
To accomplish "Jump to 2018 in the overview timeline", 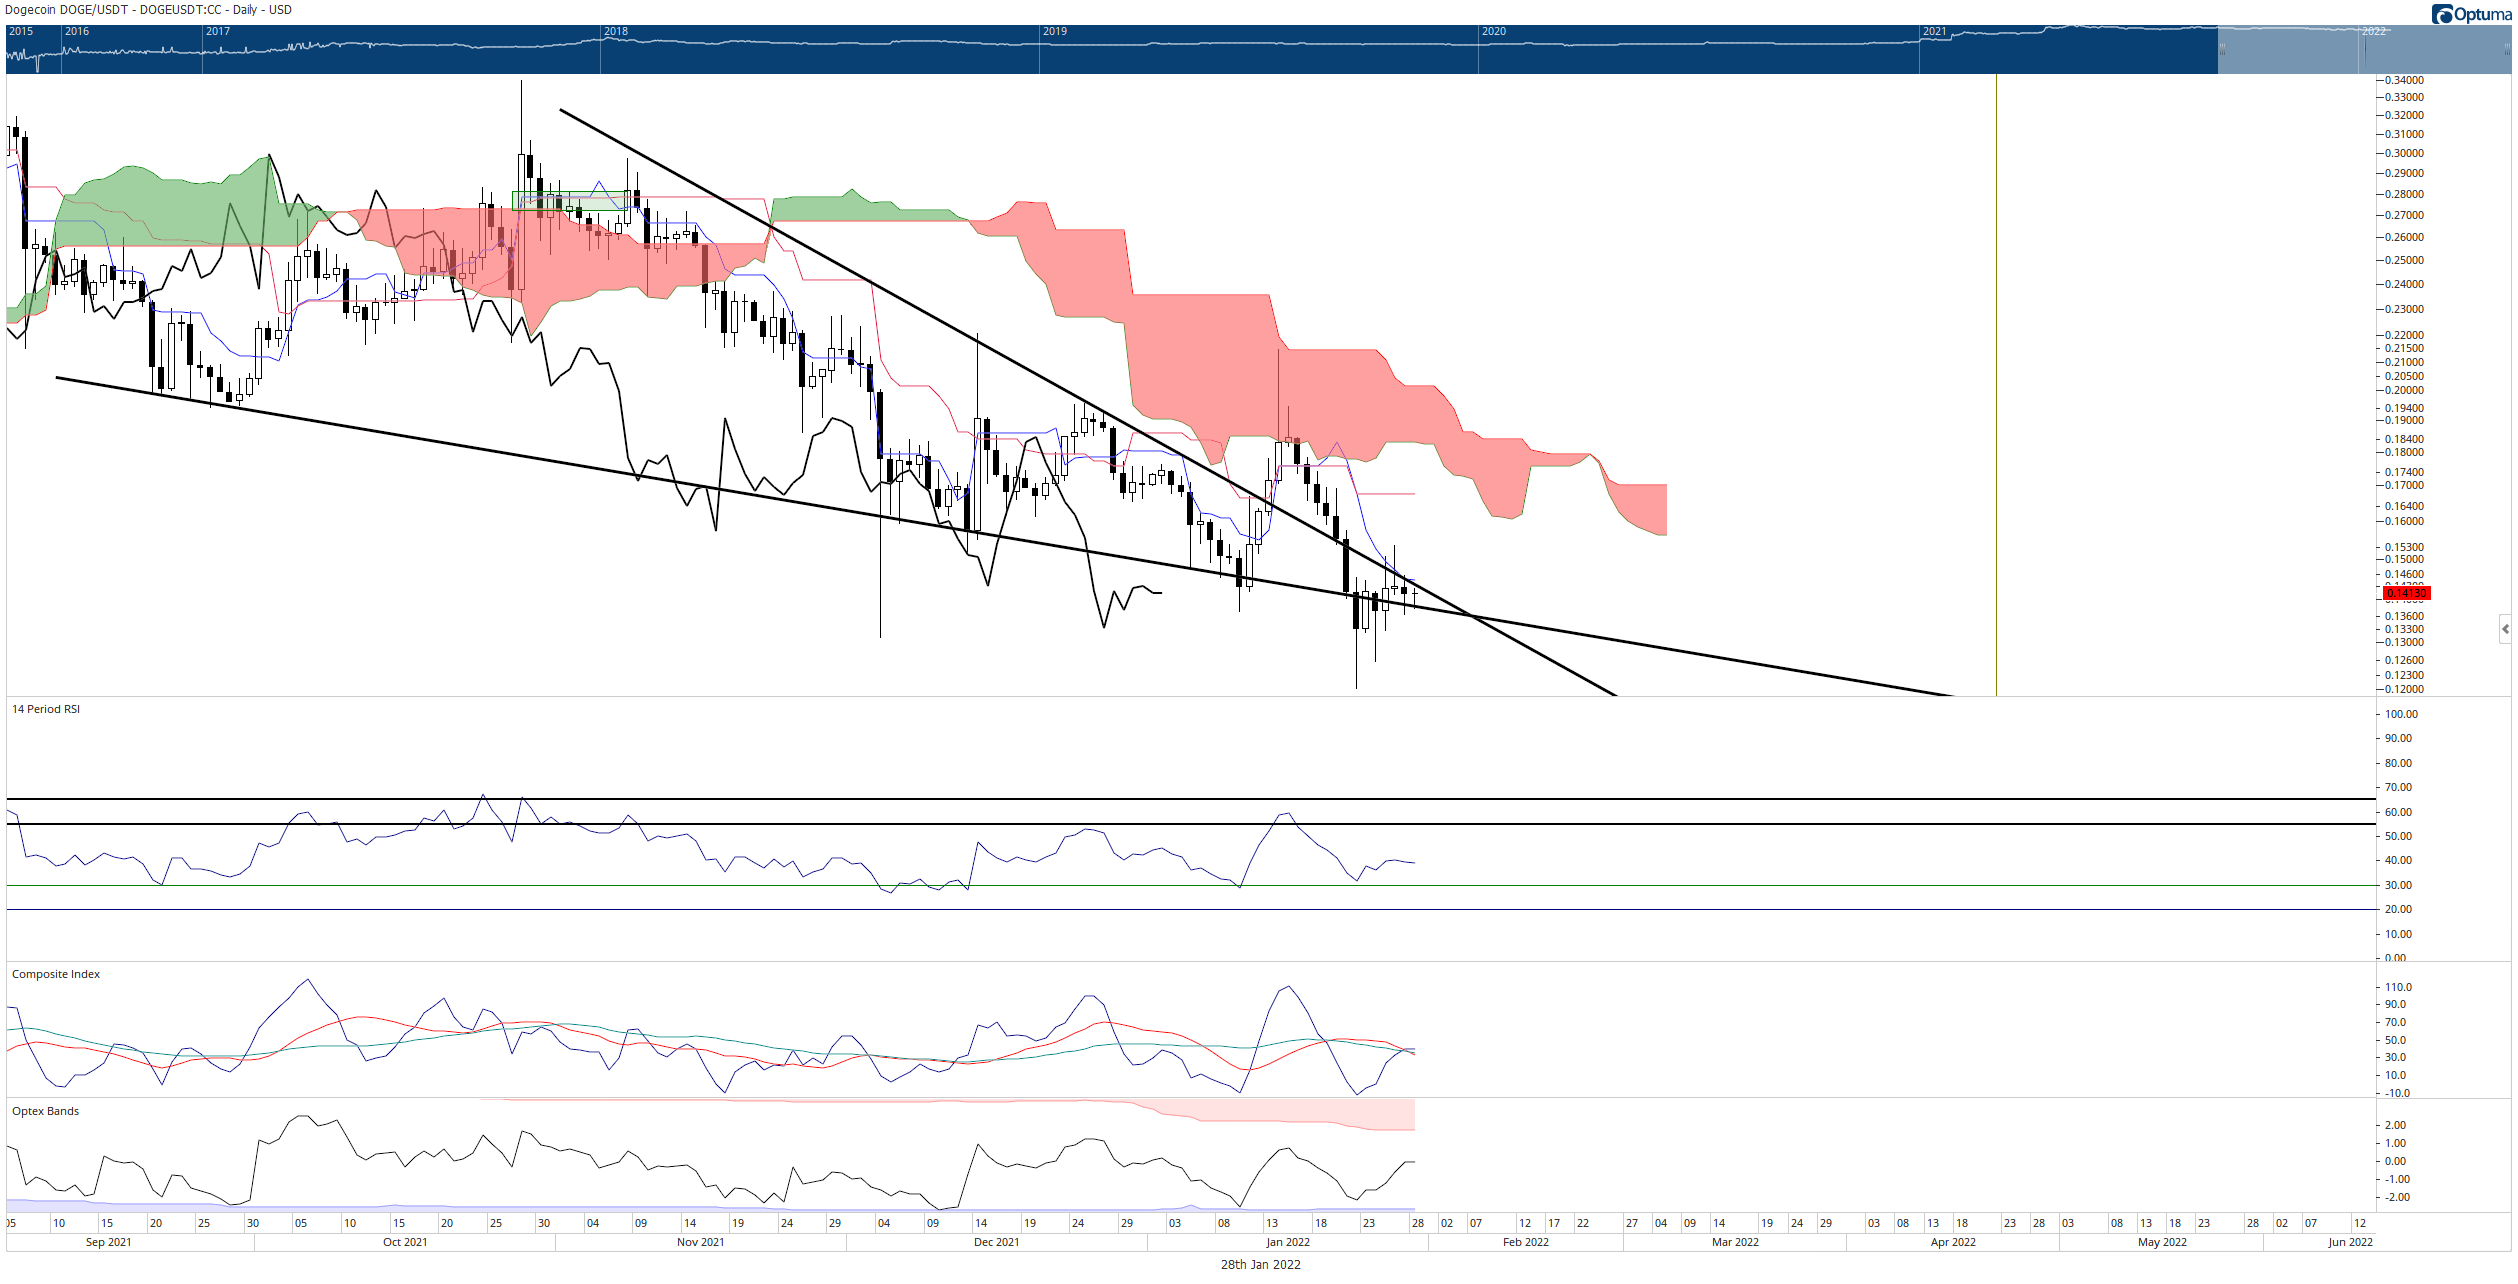I will pyautogui.click(x=616, y=32).
